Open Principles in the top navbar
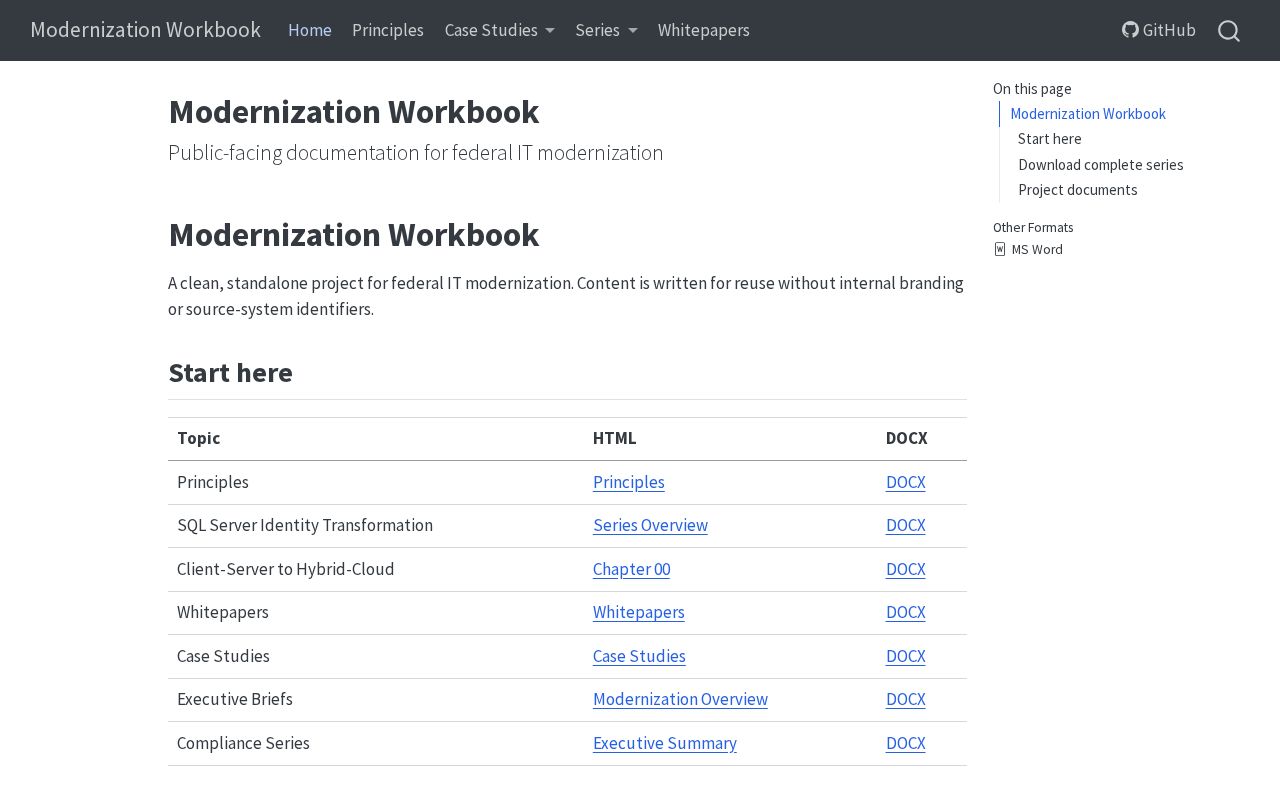Screen dimensions: 1280x800 tap(388, 30)
